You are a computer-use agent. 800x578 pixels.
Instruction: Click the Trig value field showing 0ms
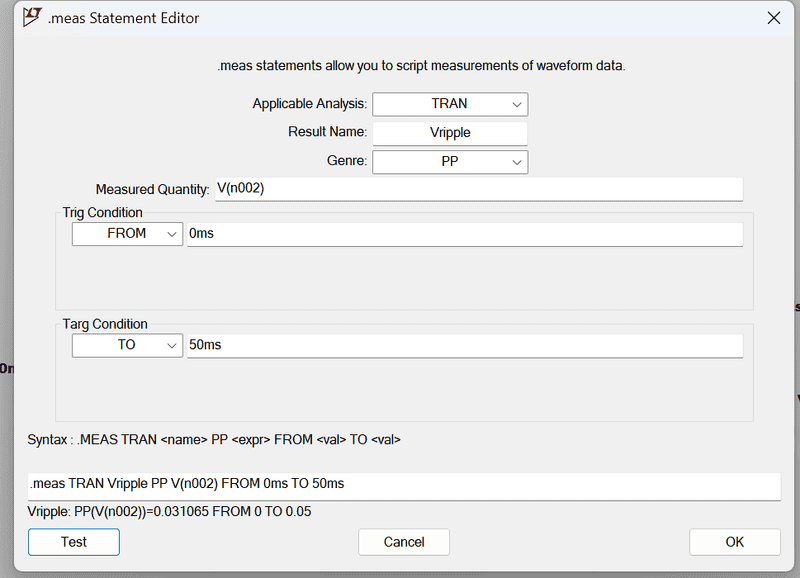(464, 234)
